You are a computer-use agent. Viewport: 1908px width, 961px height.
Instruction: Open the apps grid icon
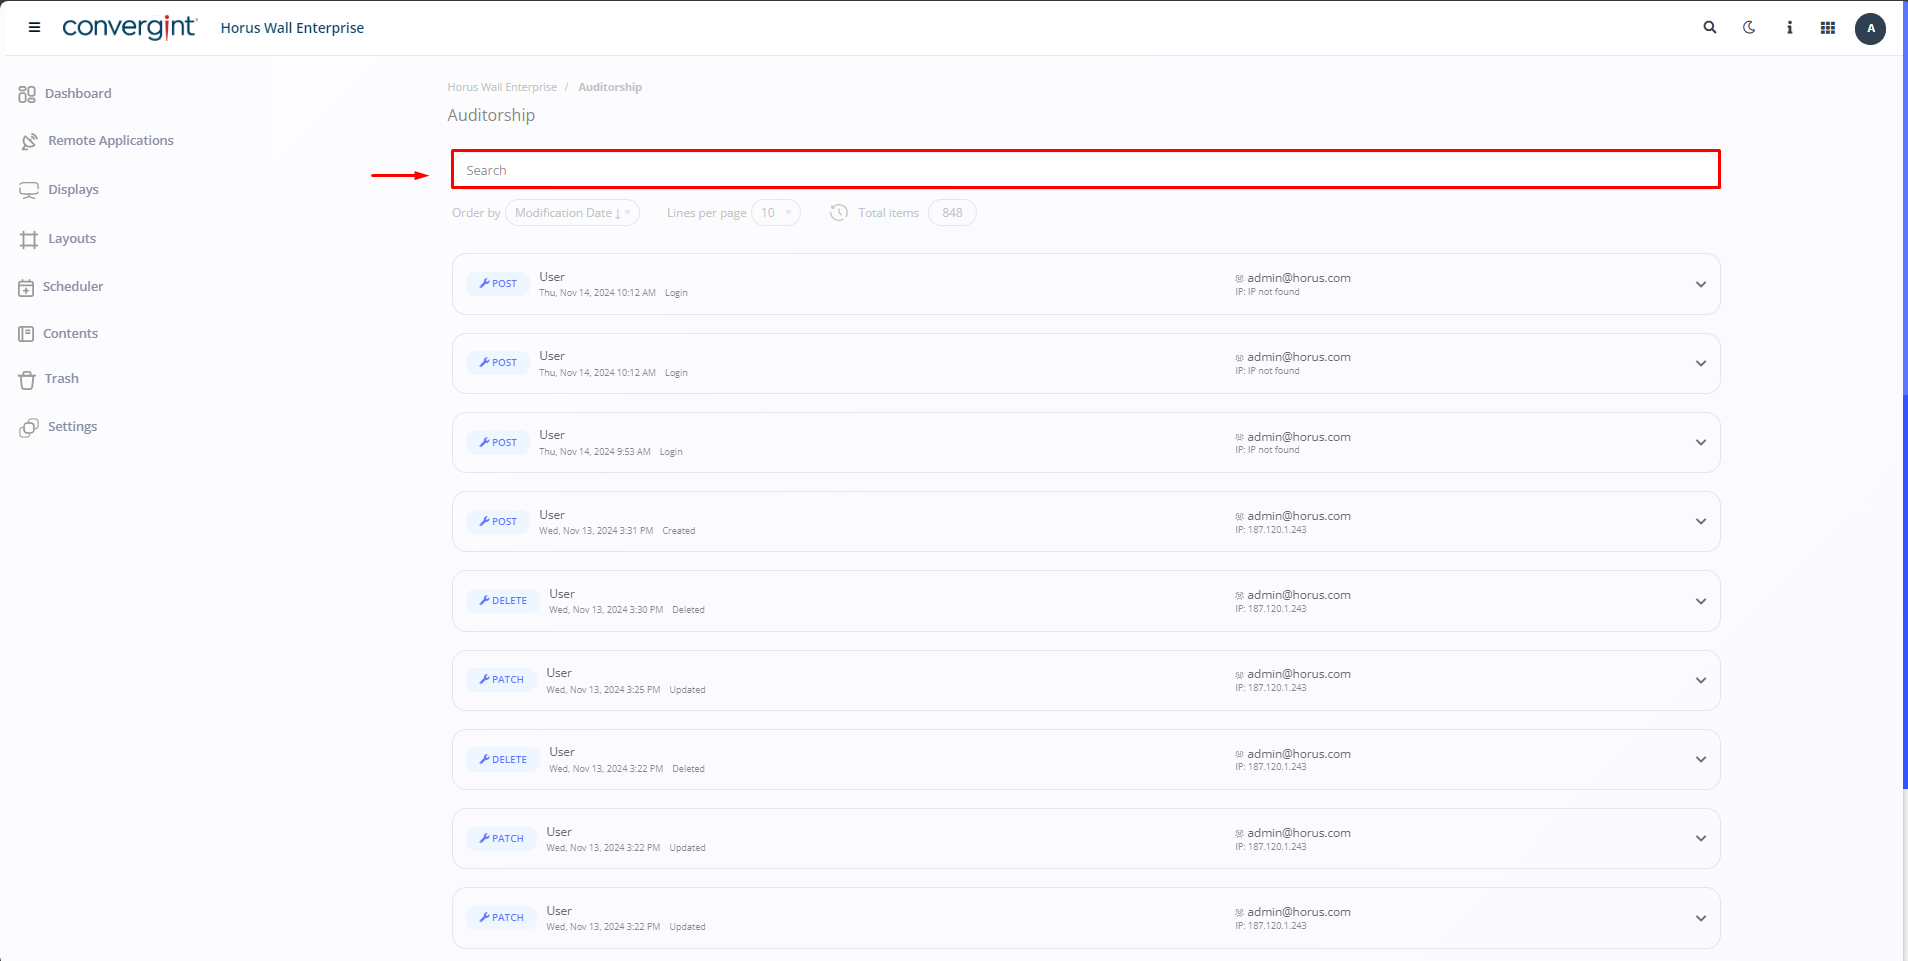tap(1828, 28)
